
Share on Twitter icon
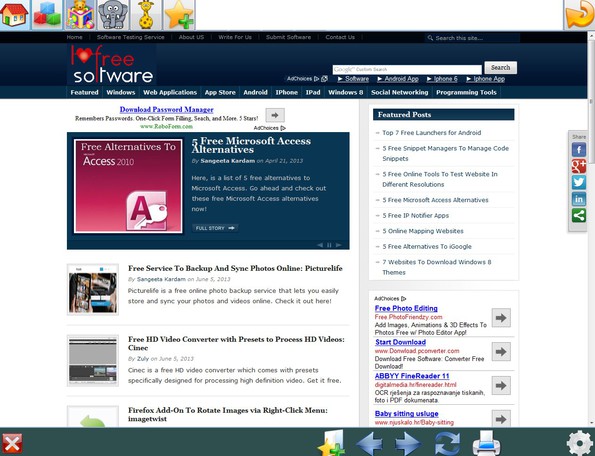coord(579,182)
